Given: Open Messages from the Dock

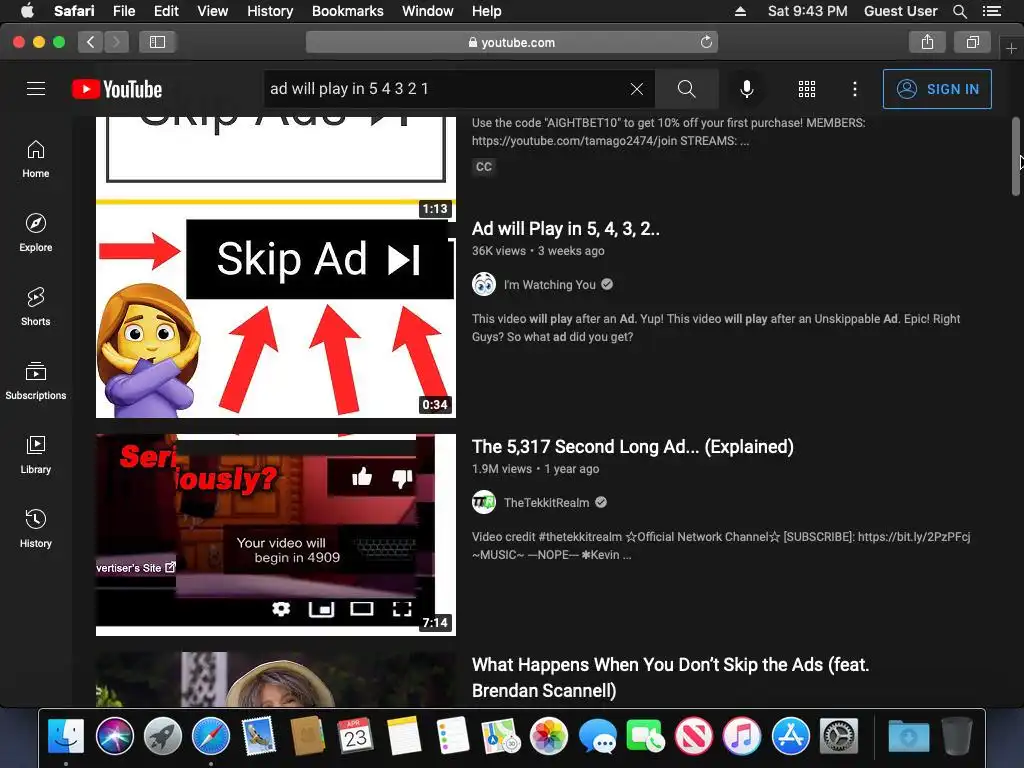Looking at the screenshot, I should tap(597, 736).
